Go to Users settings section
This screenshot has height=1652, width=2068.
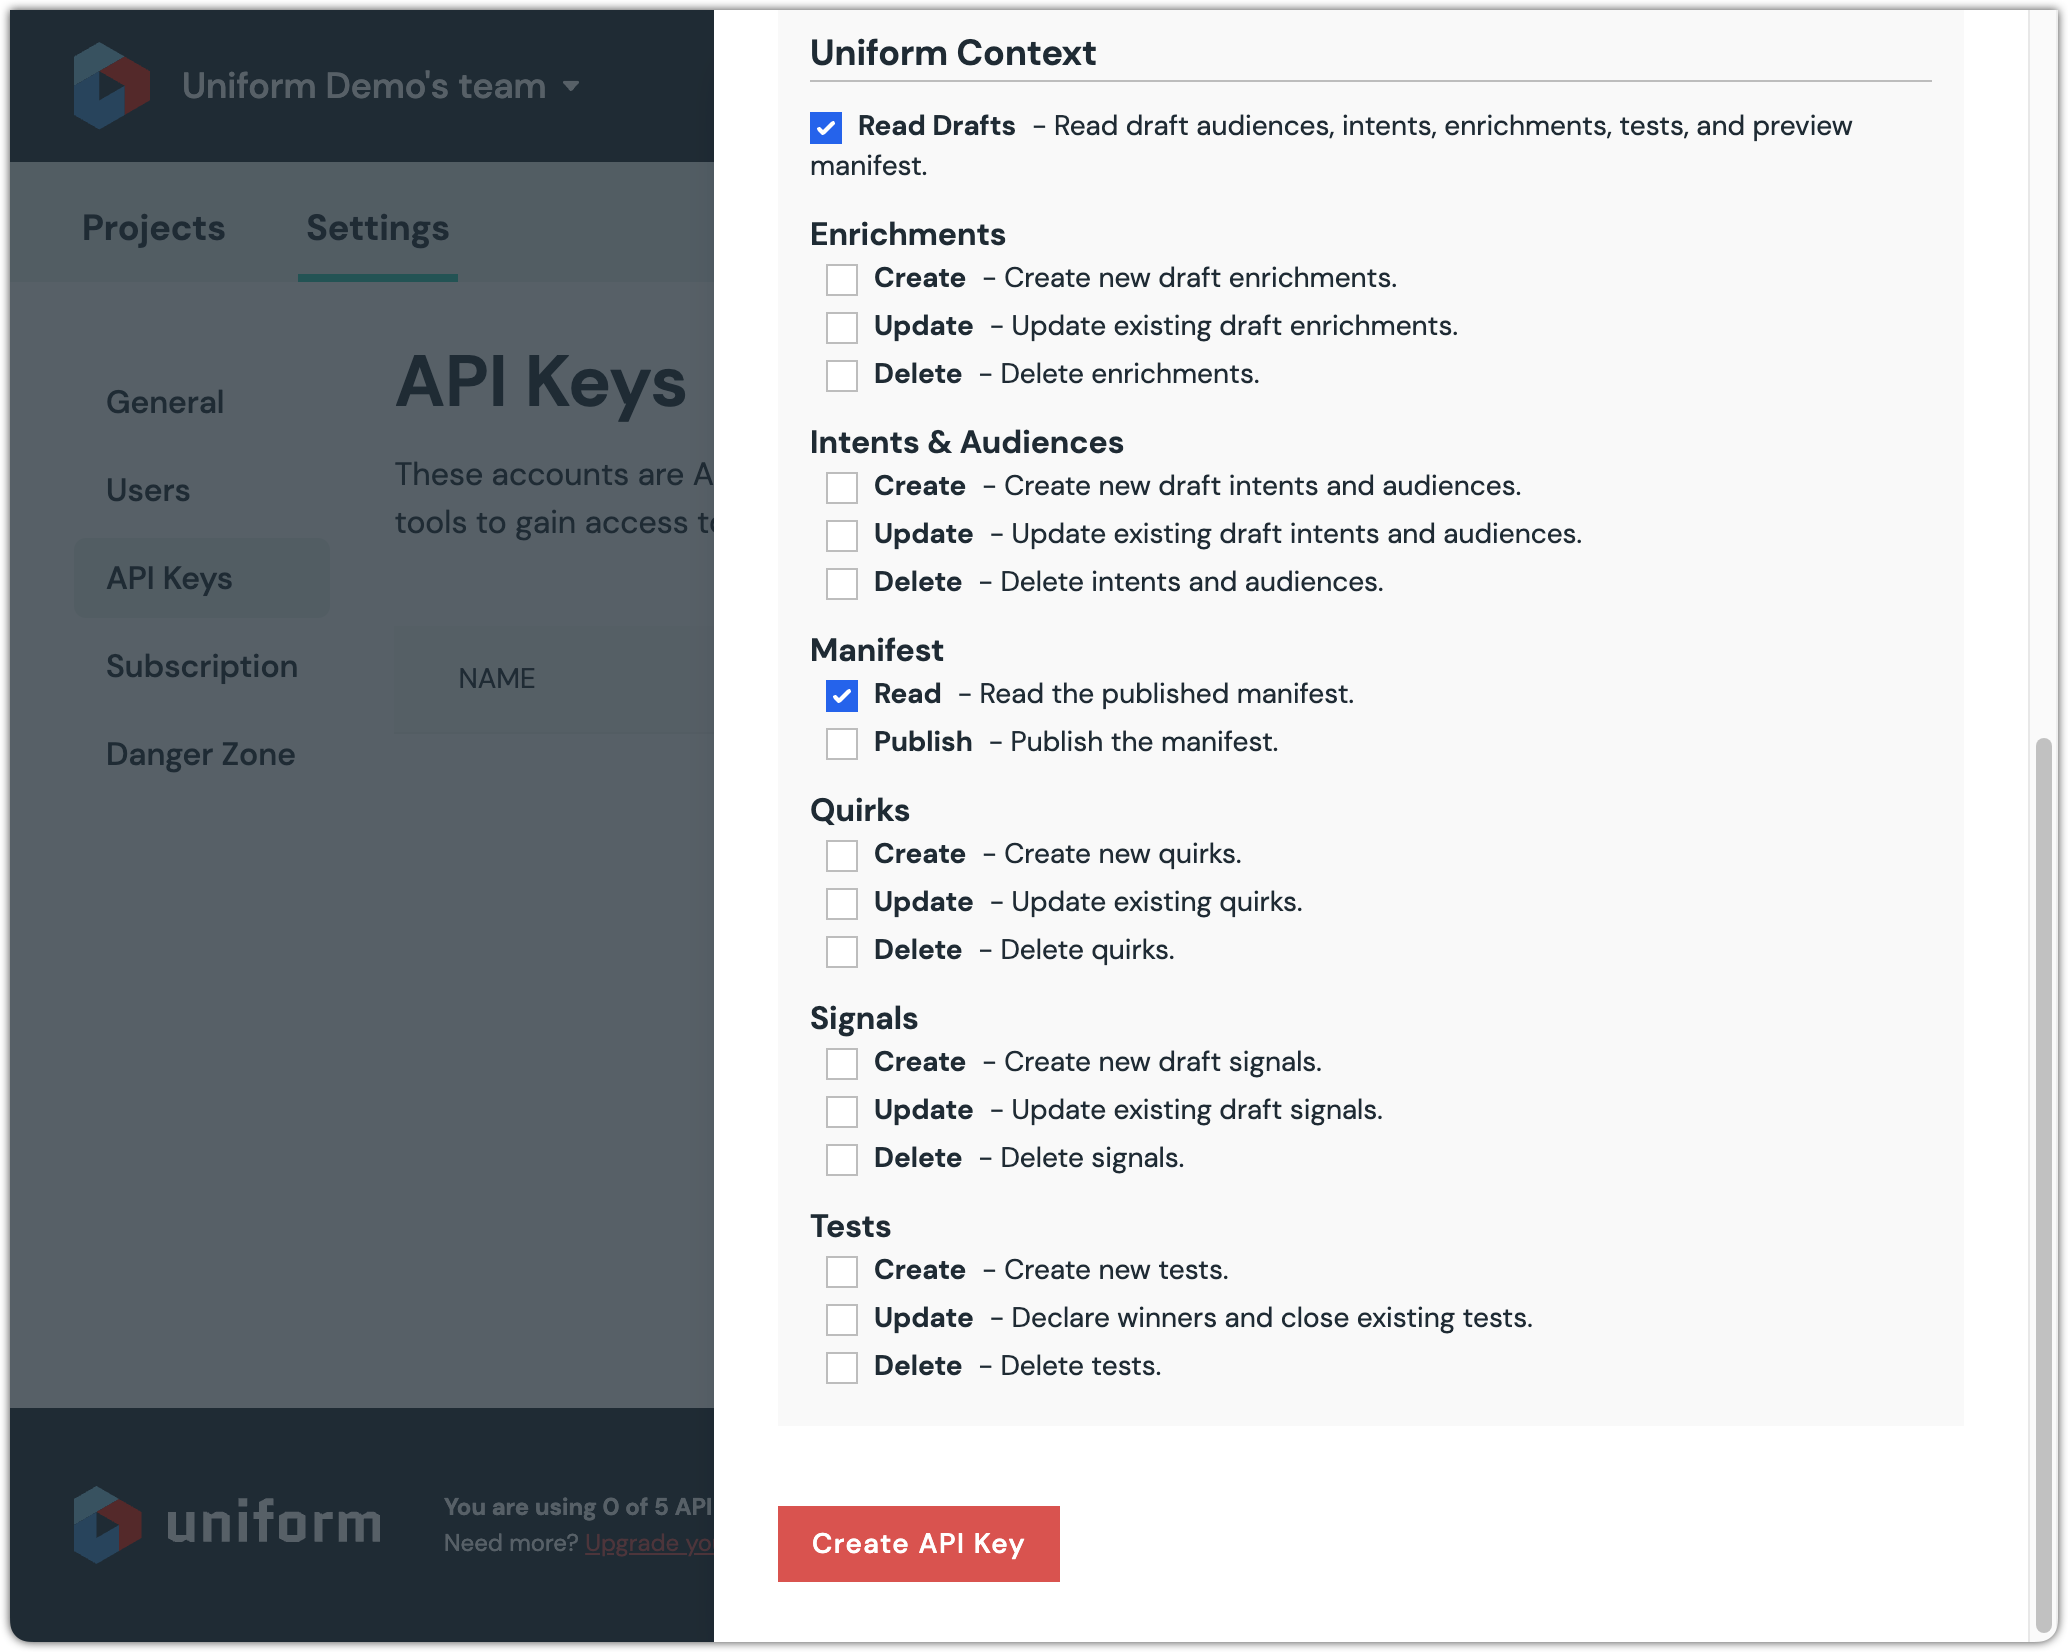(x=148, y=490)
